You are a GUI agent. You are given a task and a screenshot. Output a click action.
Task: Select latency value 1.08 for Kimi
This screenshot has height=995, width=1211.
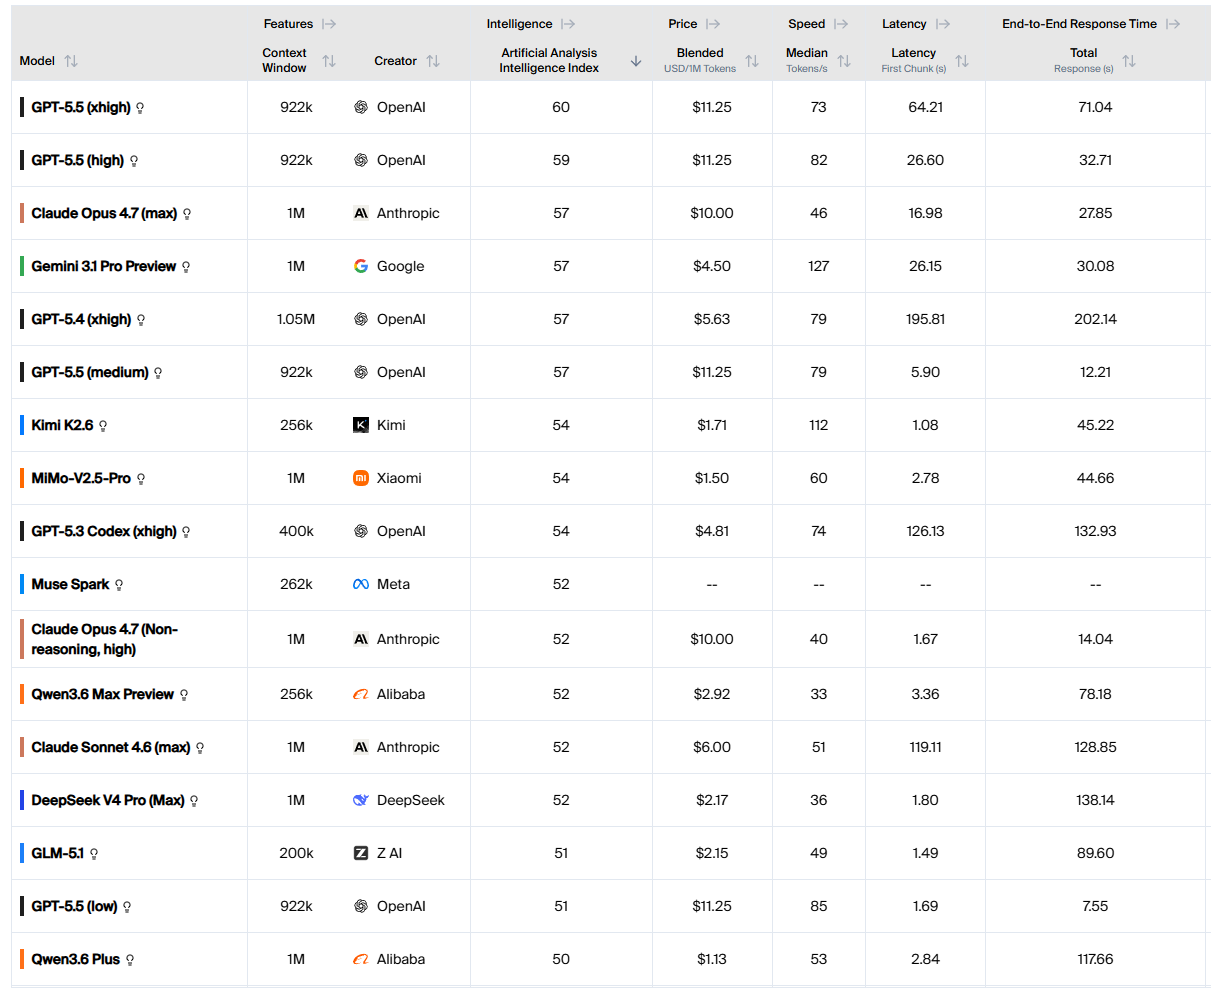point(925,425)
